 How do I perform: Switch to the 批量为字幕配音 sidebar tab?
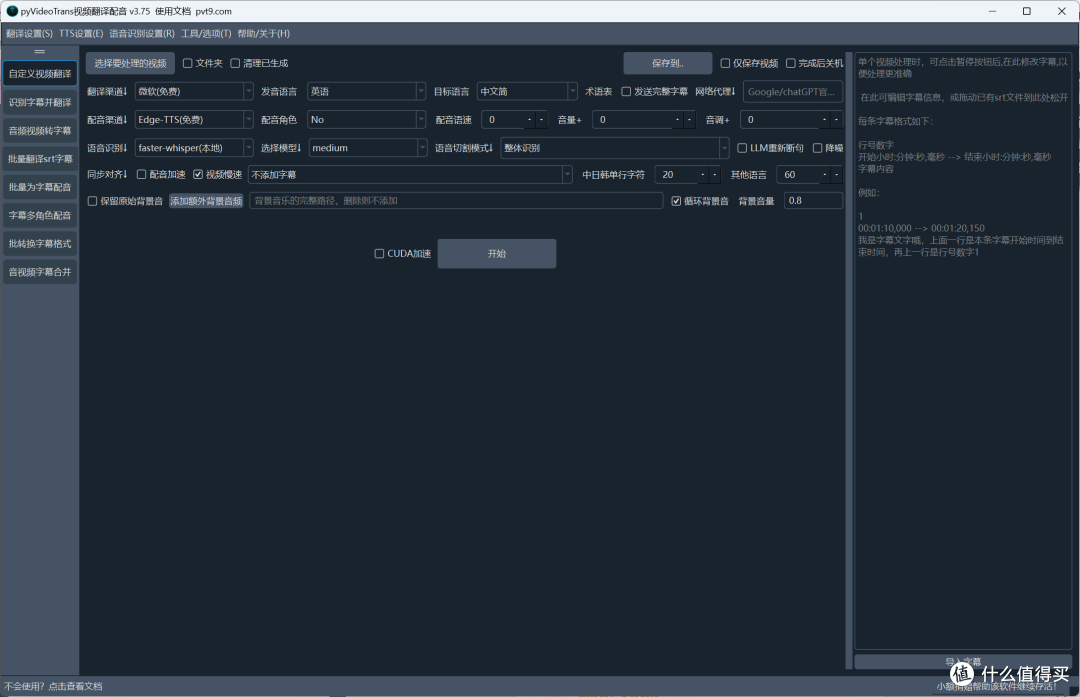click(40, 187)
